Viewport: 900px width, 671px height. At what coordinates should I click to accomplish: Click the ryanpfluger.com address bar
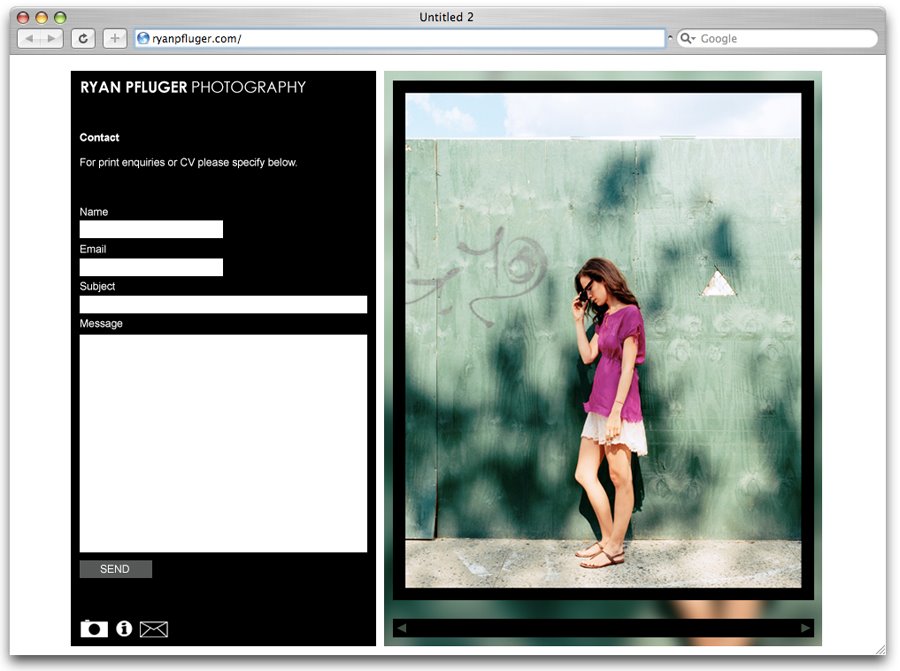point(400,38)
